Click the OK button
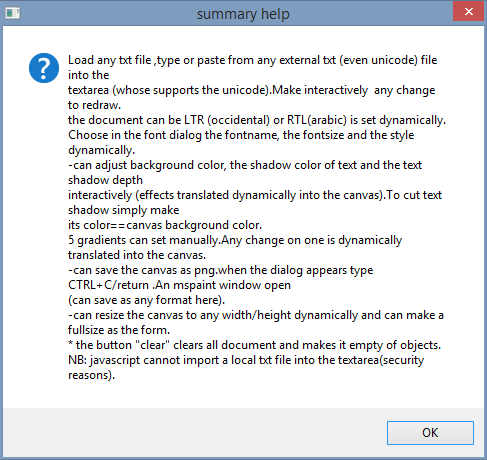 [x=430, y=433]
